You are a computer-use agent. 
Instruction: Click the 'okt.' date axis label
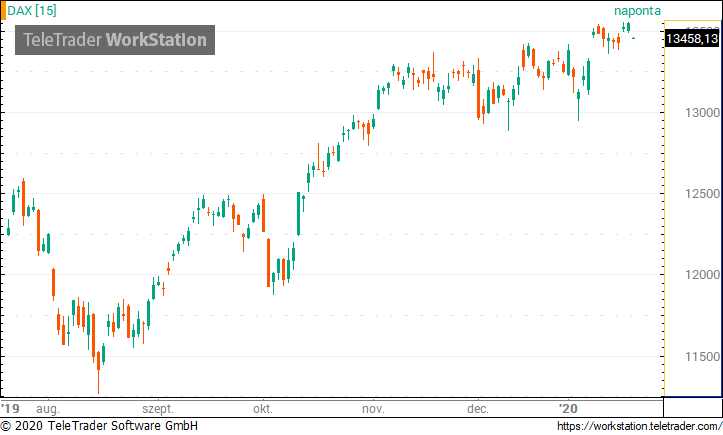coord(263,409)
